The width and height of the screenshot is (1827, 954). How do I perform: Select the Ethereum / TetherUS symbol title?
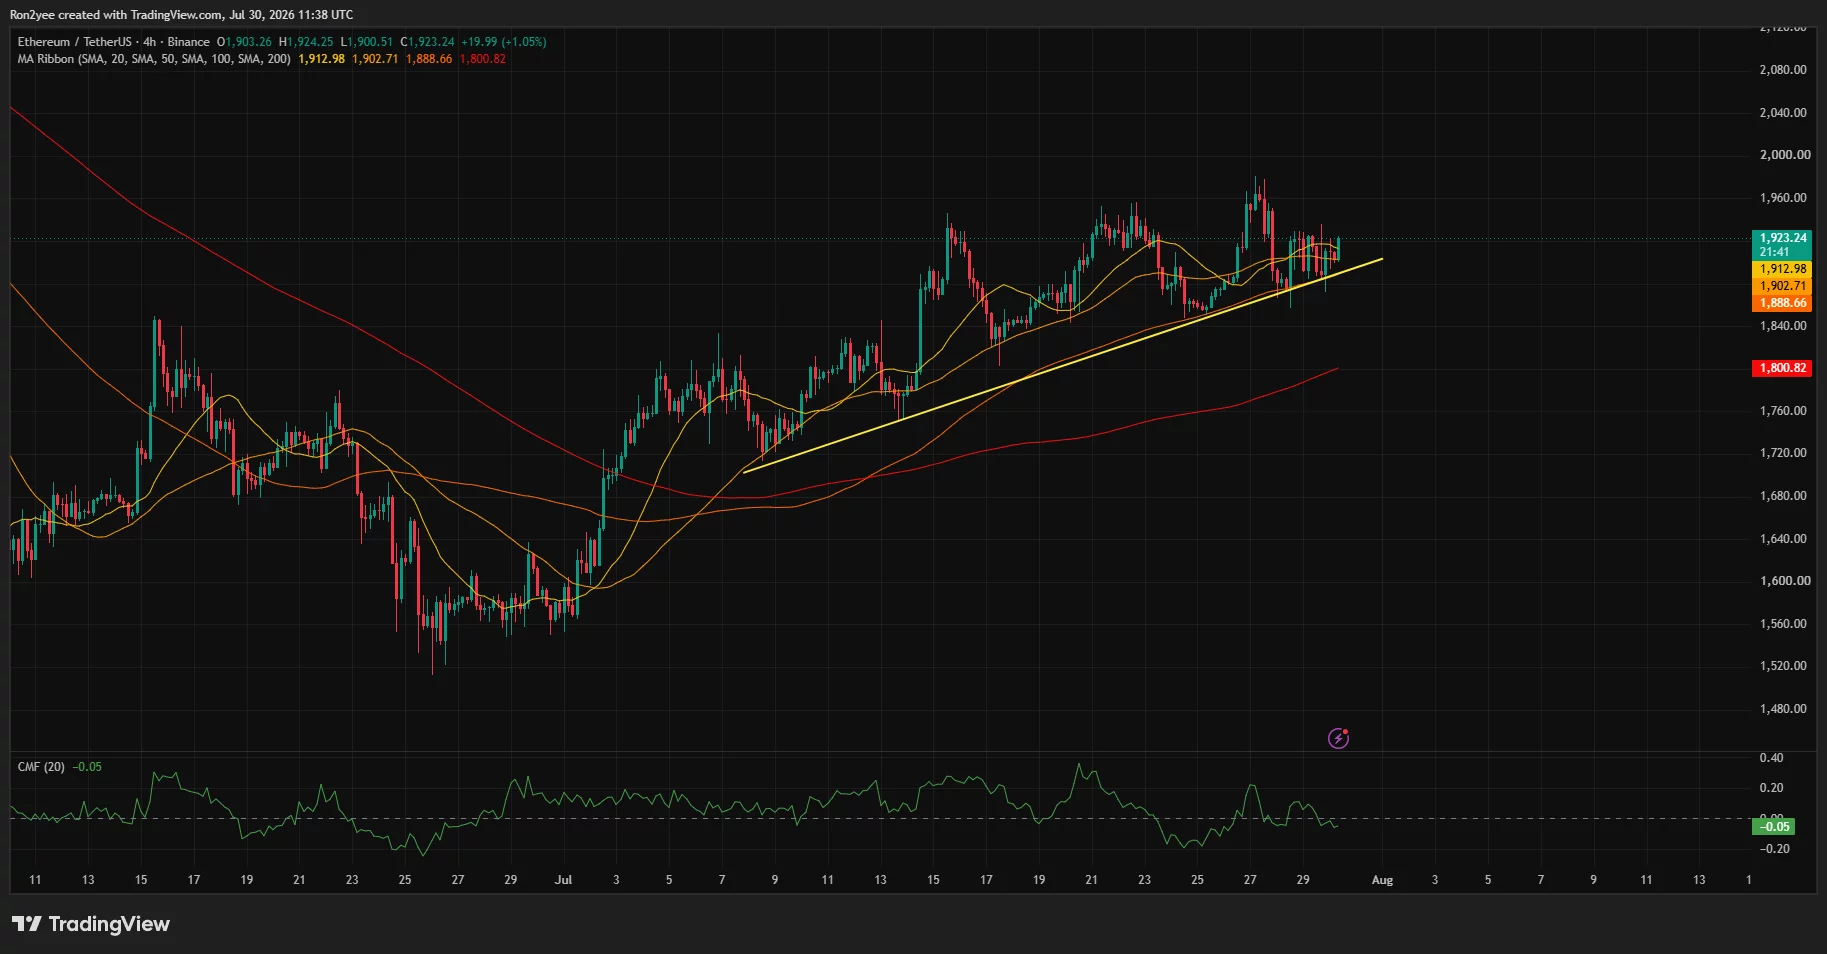click(74, 42)
